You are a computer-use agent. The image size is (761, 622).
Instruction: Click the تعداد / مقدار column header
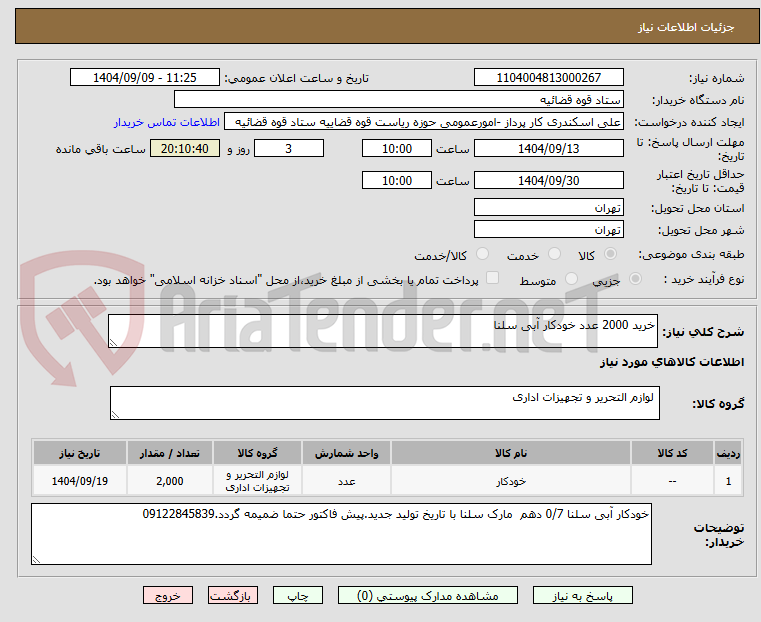click(170, 453)
